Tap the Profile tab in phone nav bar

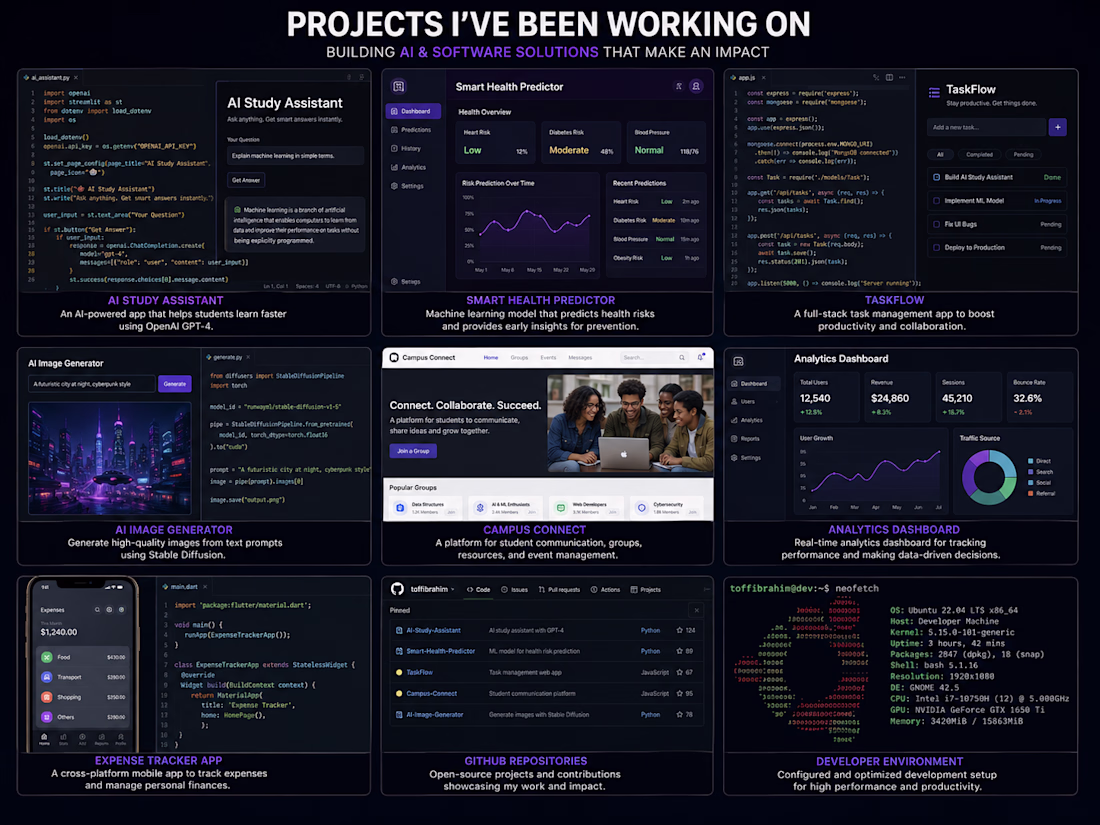121,739
